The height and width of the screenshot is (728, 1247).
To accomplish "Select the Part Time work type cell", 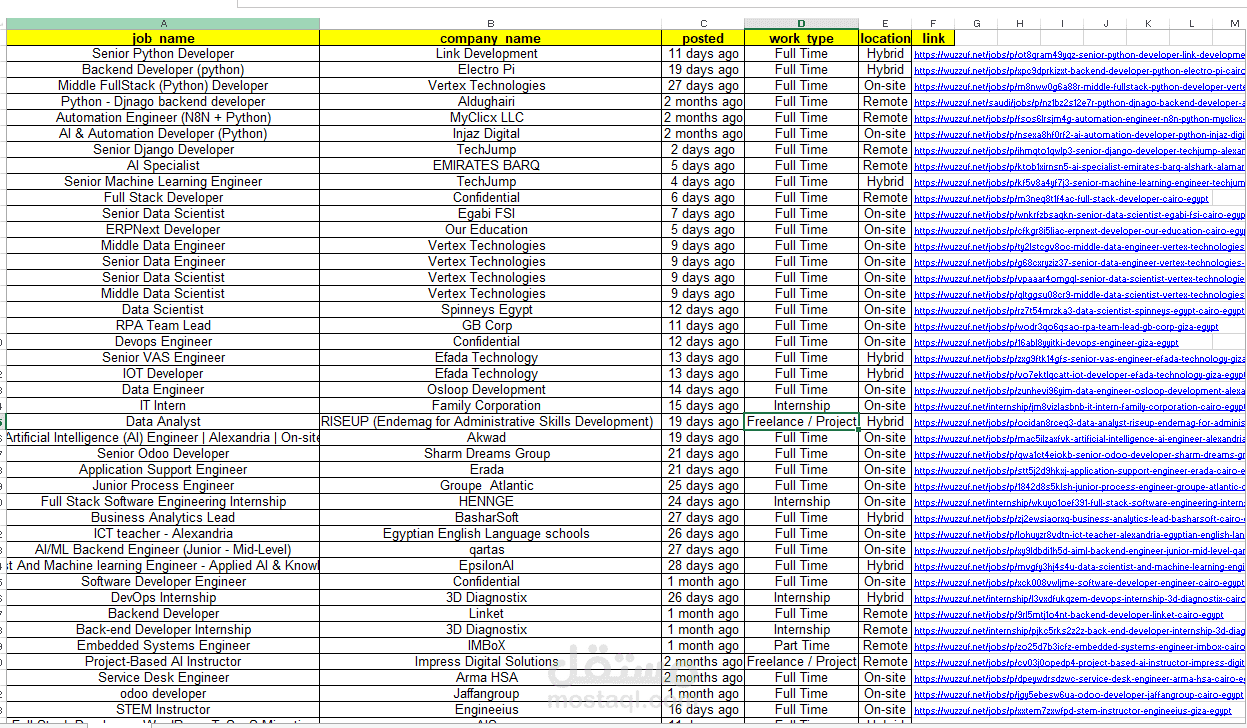I will point(801,646).
